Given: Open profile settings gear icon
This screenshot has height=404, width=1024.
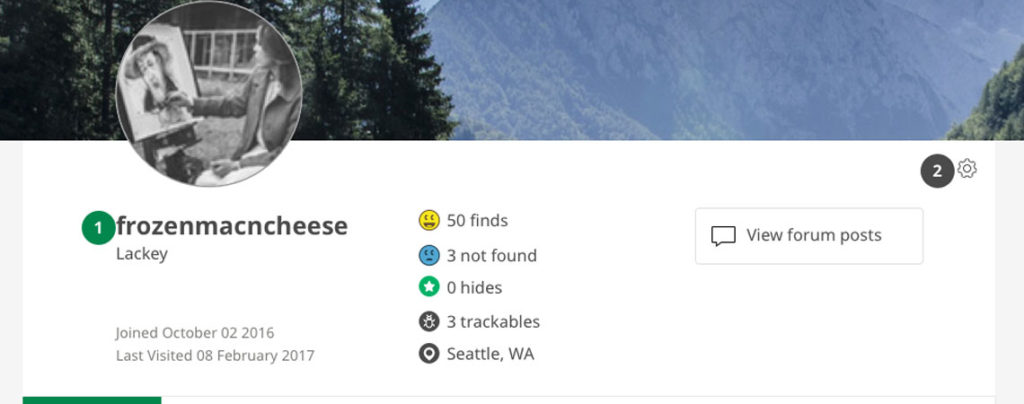Looking at the screenshot, I should [967, 169].
